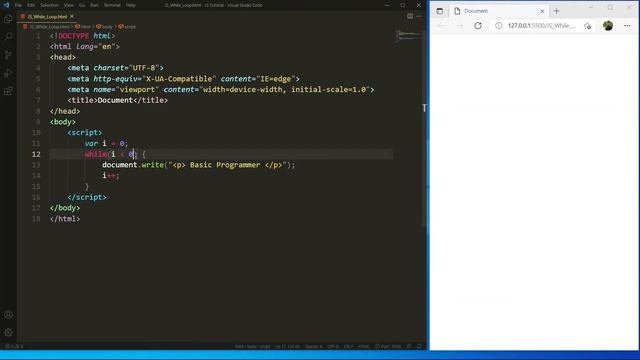Open a new tab in Edge

tap(556, 11)
